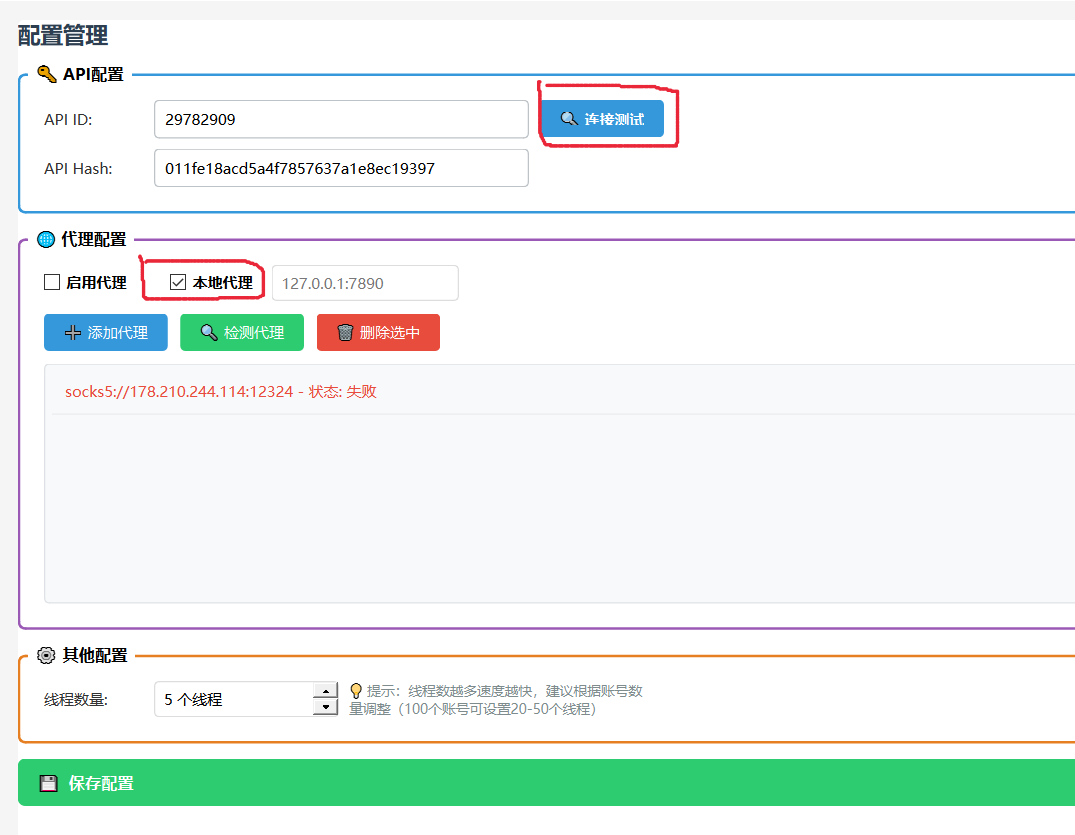The height and width of the screenshot is (835, 1075).
Task: Uncheck the 本地代理 checkbox
Action: 177,282
